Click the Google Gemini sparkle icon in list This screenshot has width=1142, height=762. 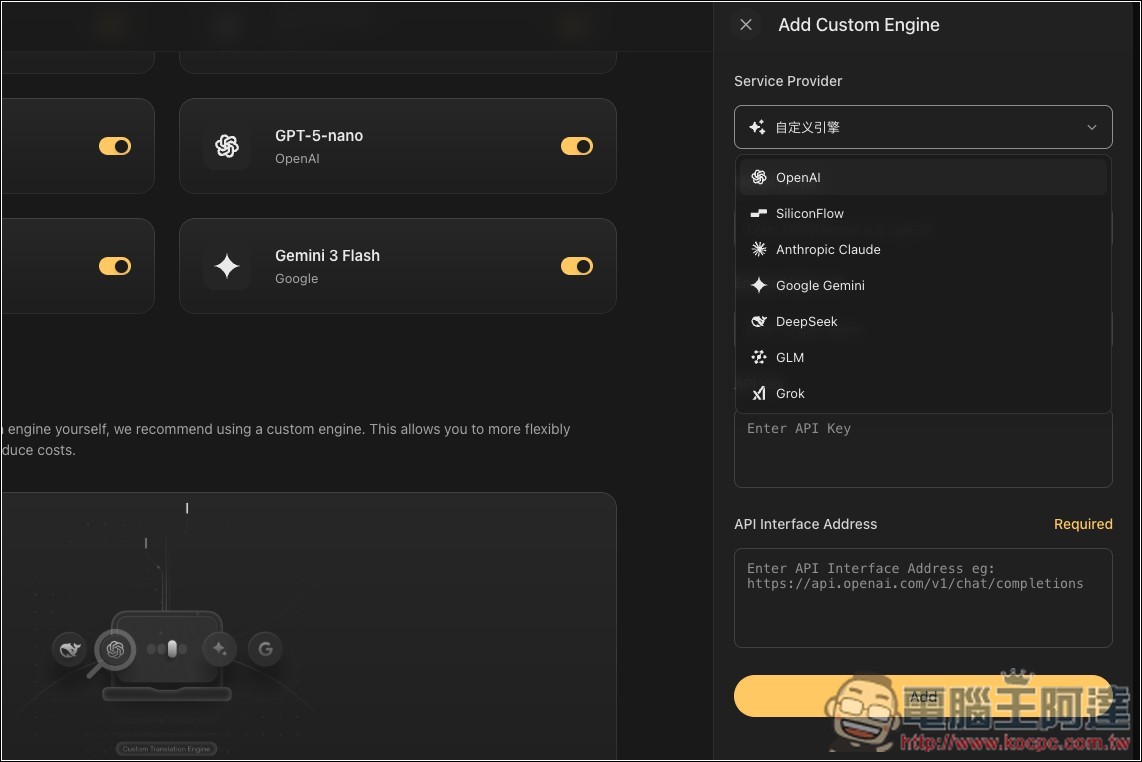click(759, 286)
